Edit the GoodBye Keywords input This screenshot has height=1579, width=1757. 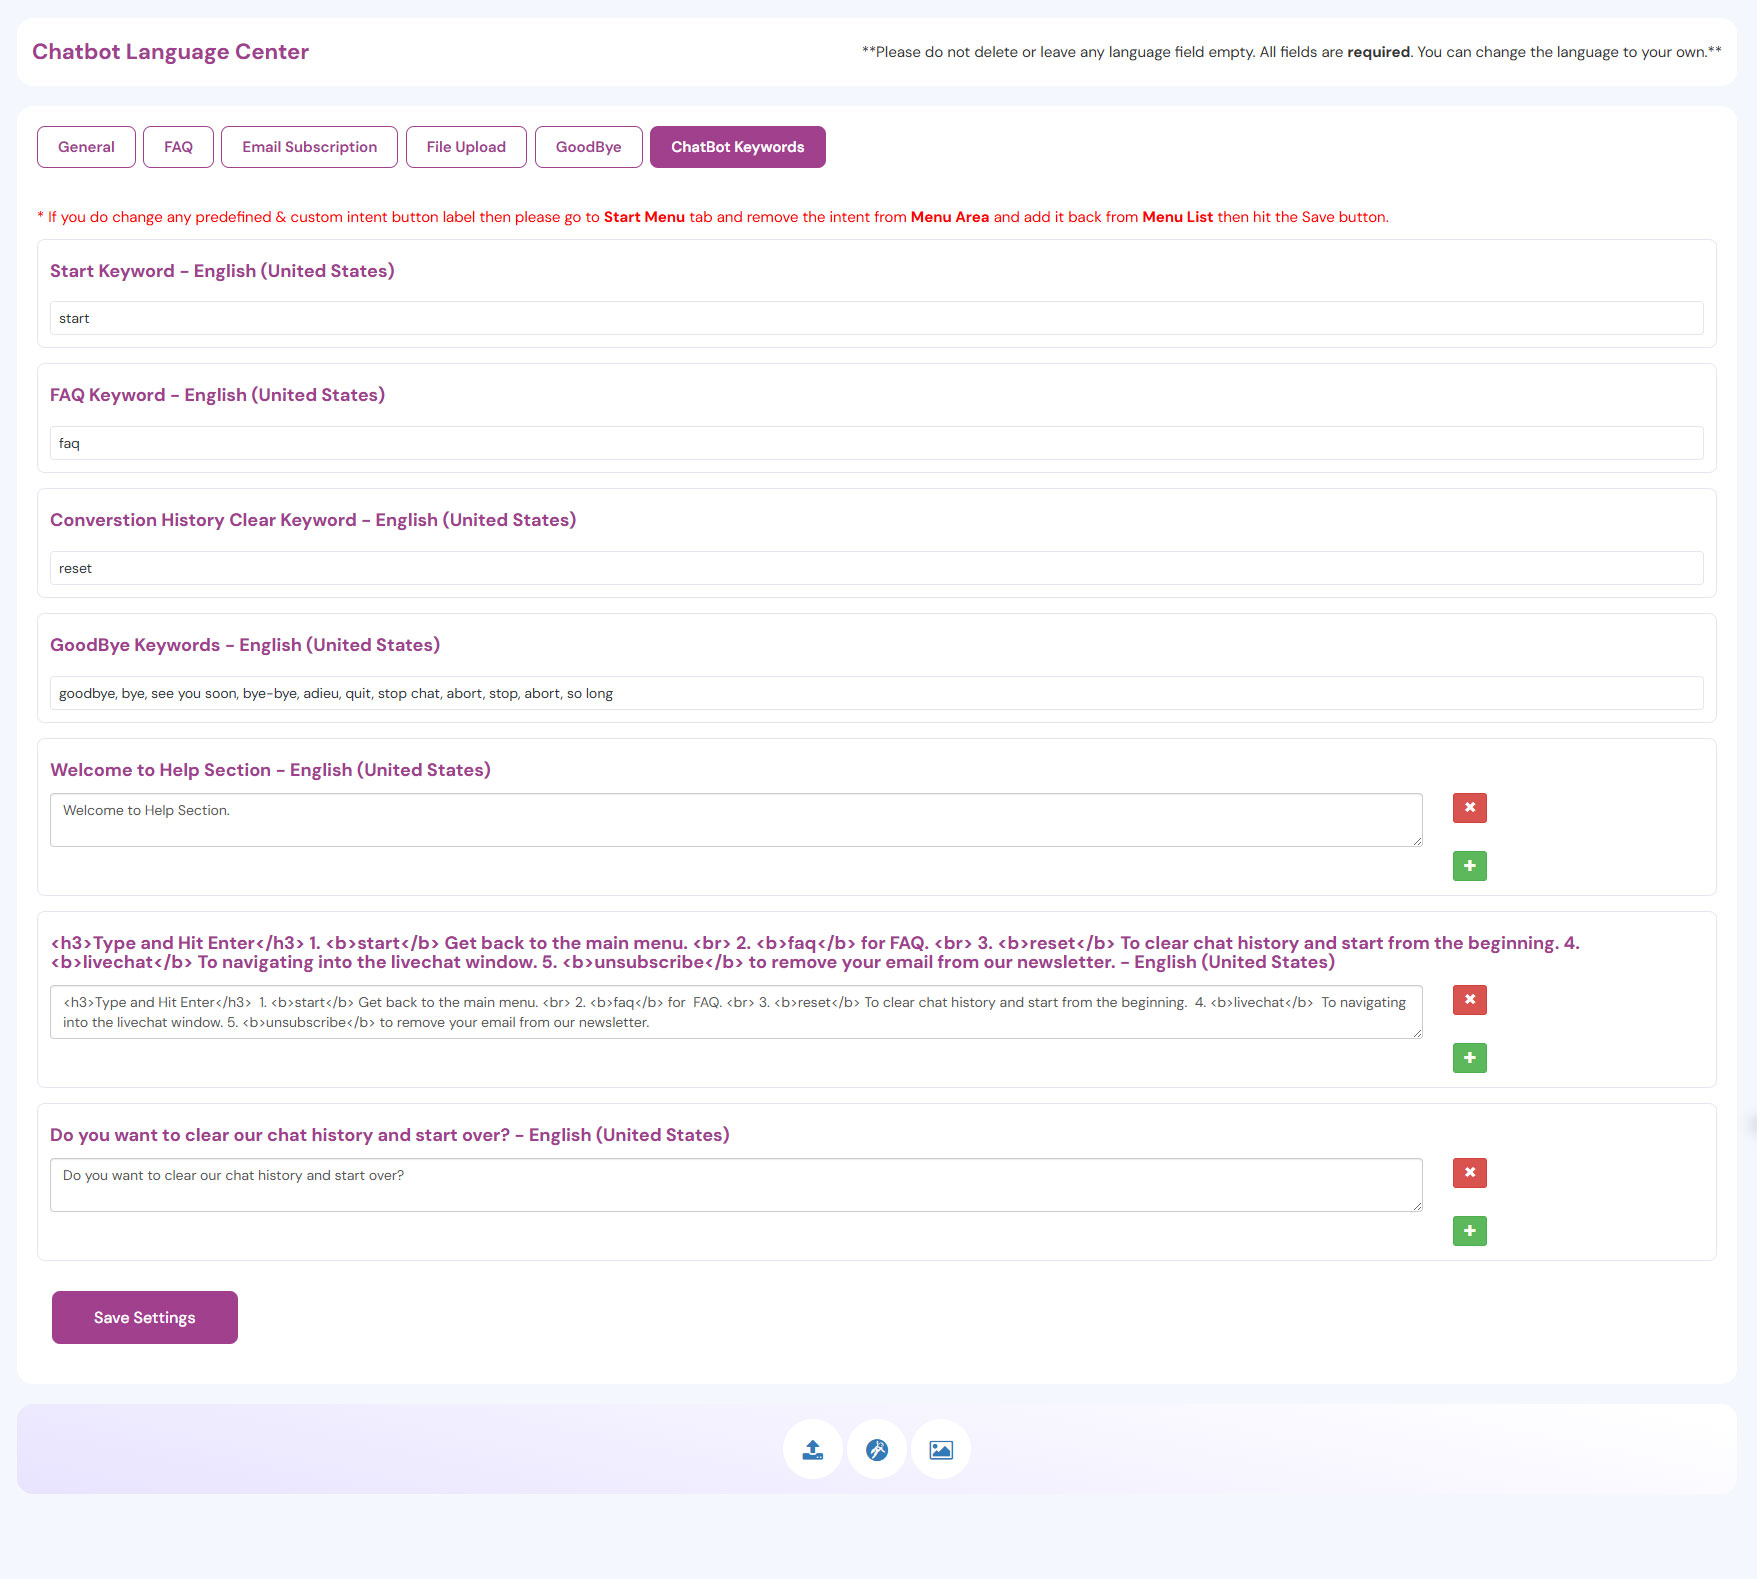876,694
